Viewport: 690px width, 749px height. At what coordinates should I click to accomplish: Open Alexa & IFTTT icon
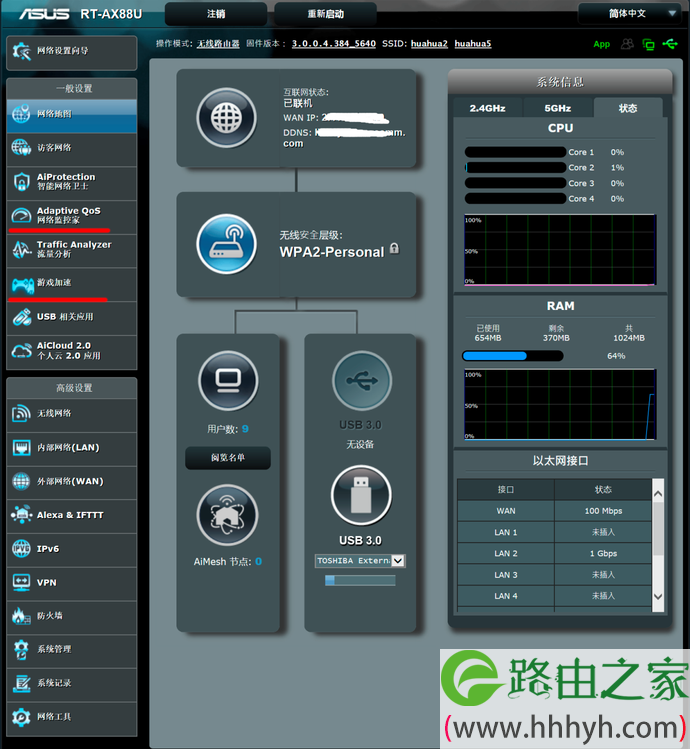click(22, 515)
